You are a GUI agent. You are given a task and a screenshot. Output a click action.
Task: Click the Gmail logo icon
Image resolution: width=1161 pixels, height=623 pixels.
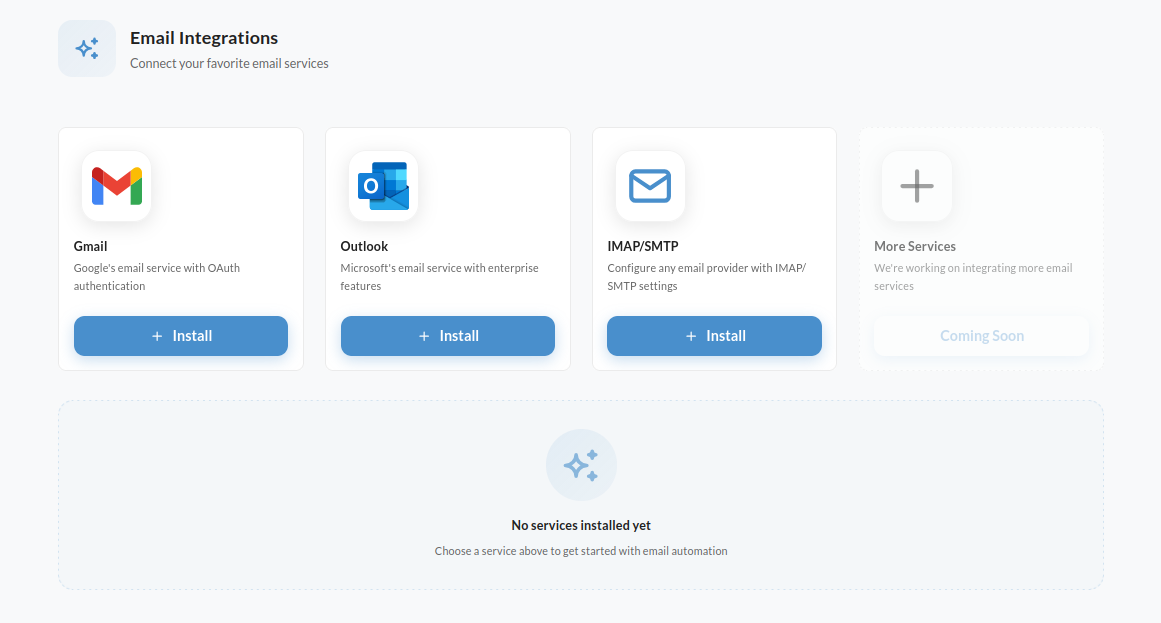116,186
